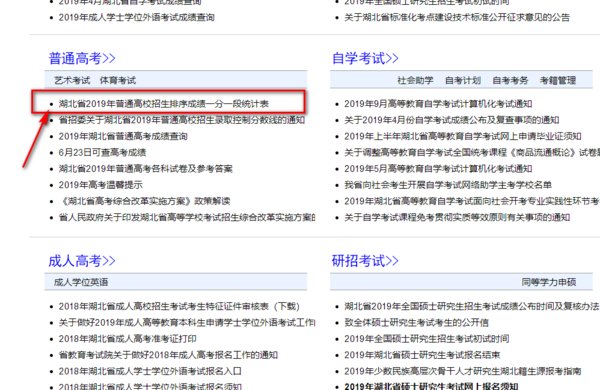600x390 pixels.
Task: Open 2019年上半年湖北省高等教育自学考试网上申请毕业证须知
Action: [x=463, y=136]
